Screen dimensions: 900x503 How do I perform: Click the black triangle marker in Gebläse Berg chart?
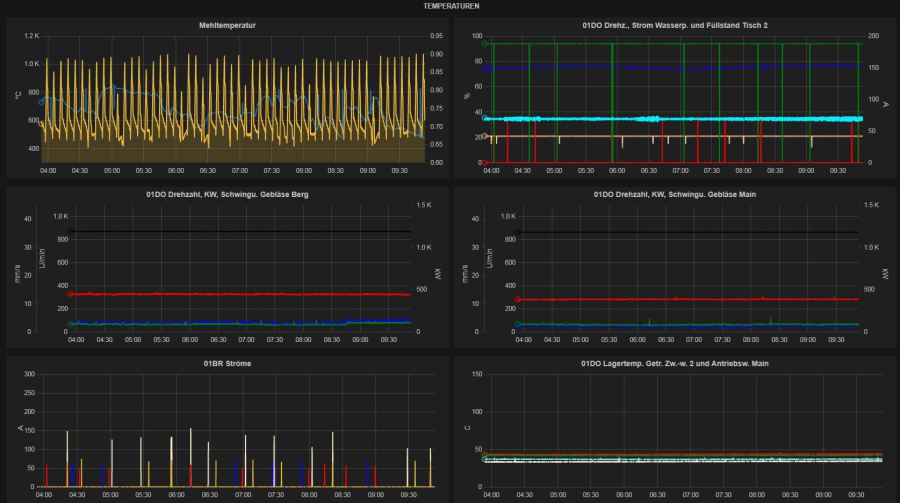pyautogui.click(x=70, y=231)
